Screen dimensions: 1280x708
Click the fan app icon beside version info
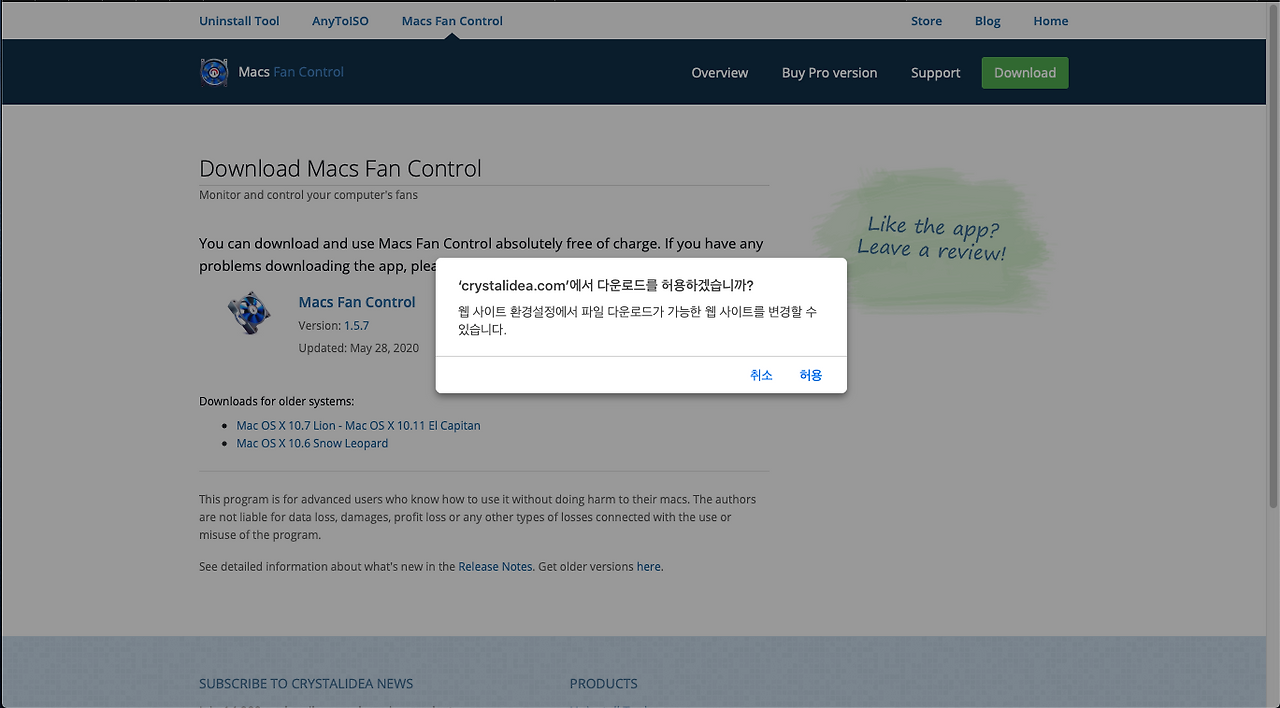249,313
